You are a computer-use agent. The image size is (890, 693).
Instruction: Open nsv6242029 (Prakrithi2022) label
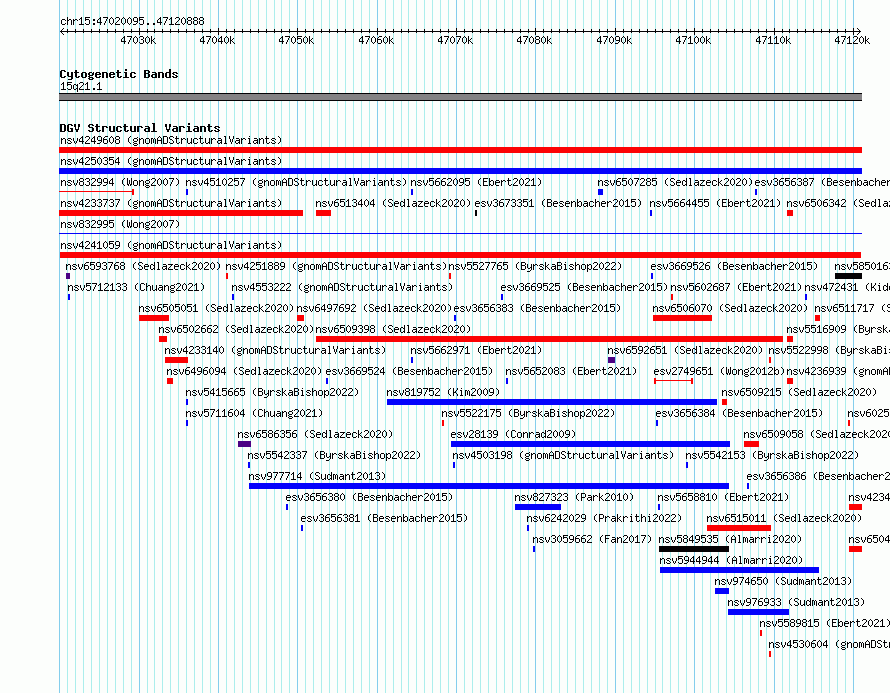[604, 518]
